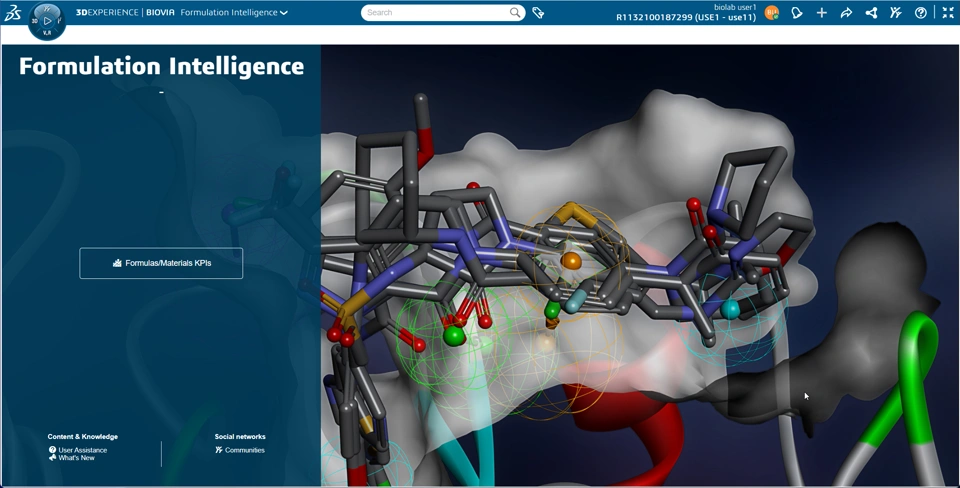
Task: Click the 3DEXPERIENCE | BIOVIA brand text
Action: tap(125, 12)
